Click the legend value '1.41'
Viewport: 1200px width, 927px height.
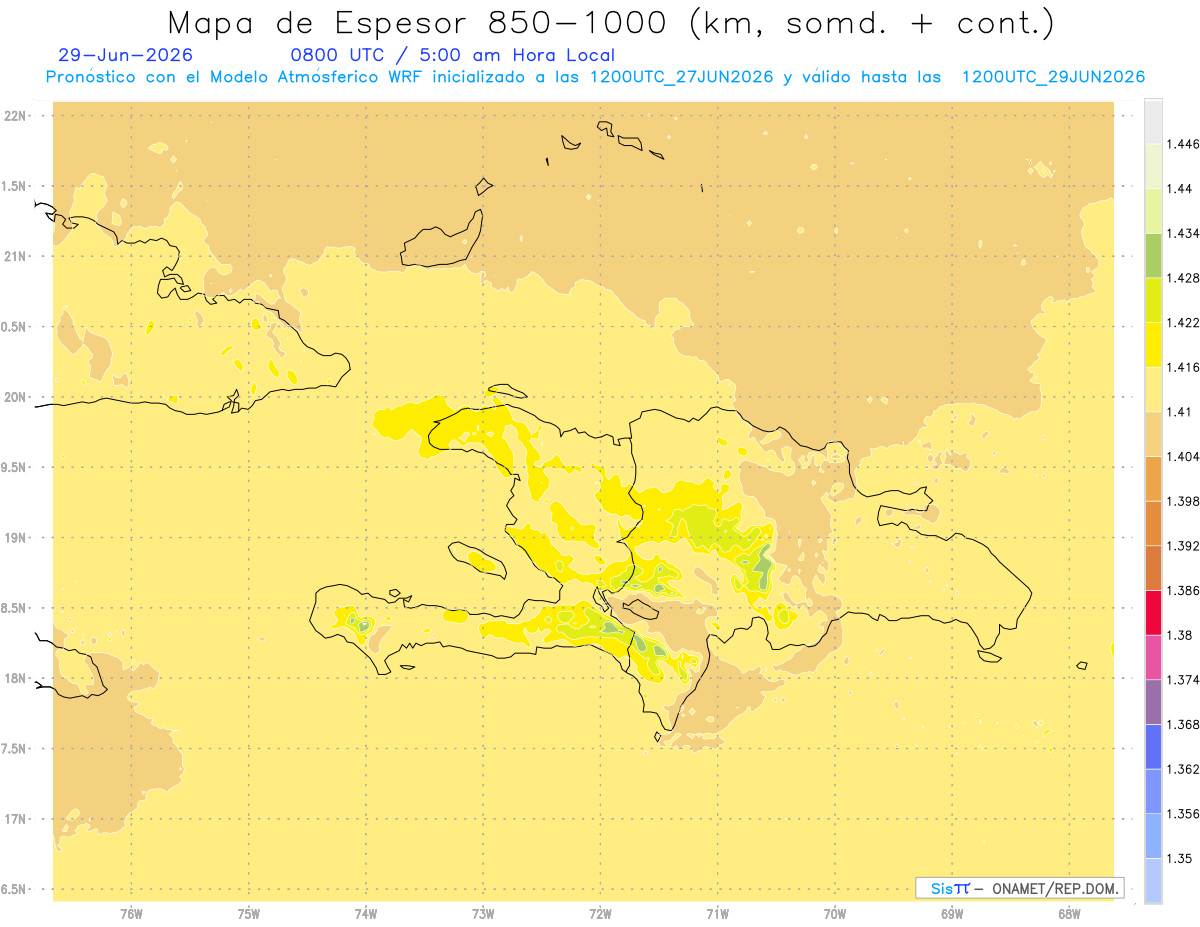pos(1180,412)
